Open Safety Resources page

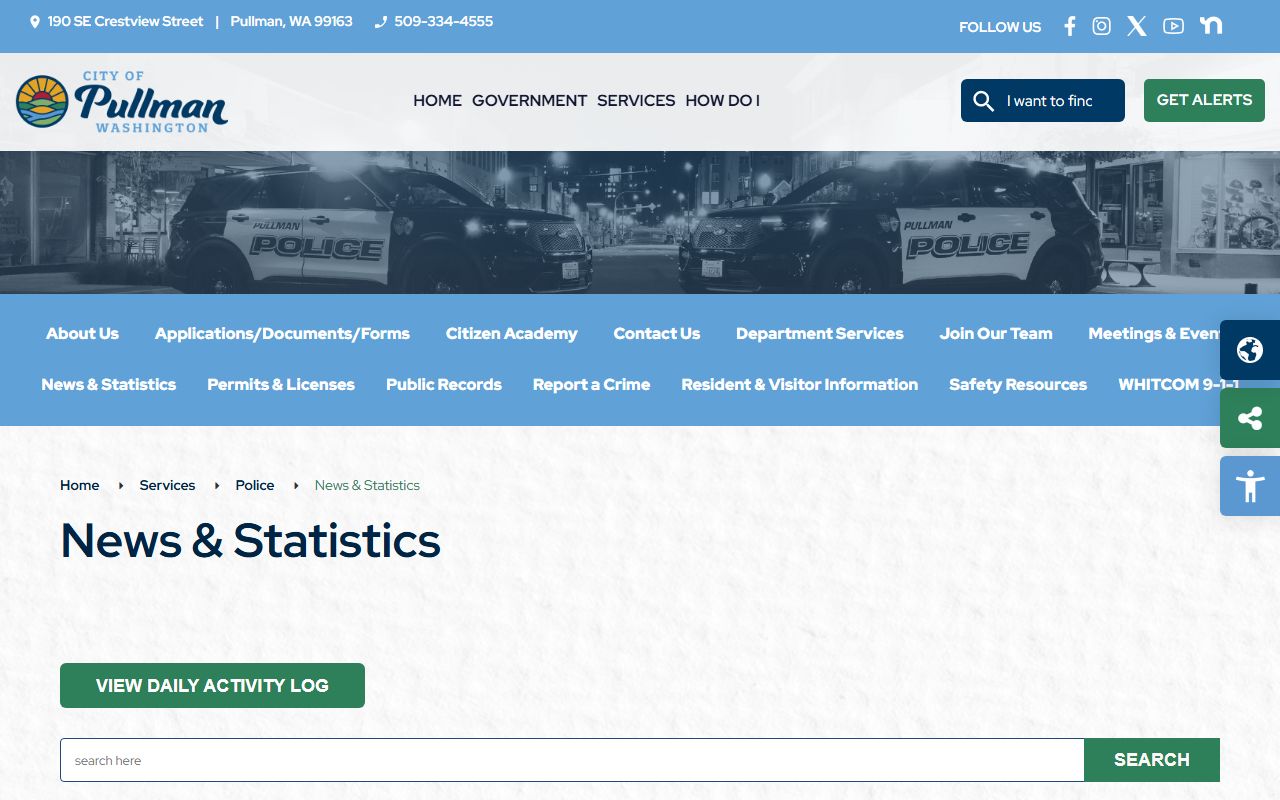pyautogui.click(x=1018, y=384)
